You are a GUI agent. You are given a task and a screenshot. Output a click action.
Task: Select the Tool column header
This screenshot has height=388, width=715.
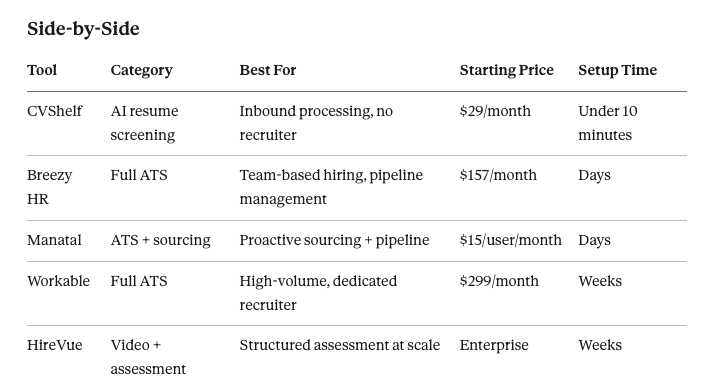coord(42,70)
